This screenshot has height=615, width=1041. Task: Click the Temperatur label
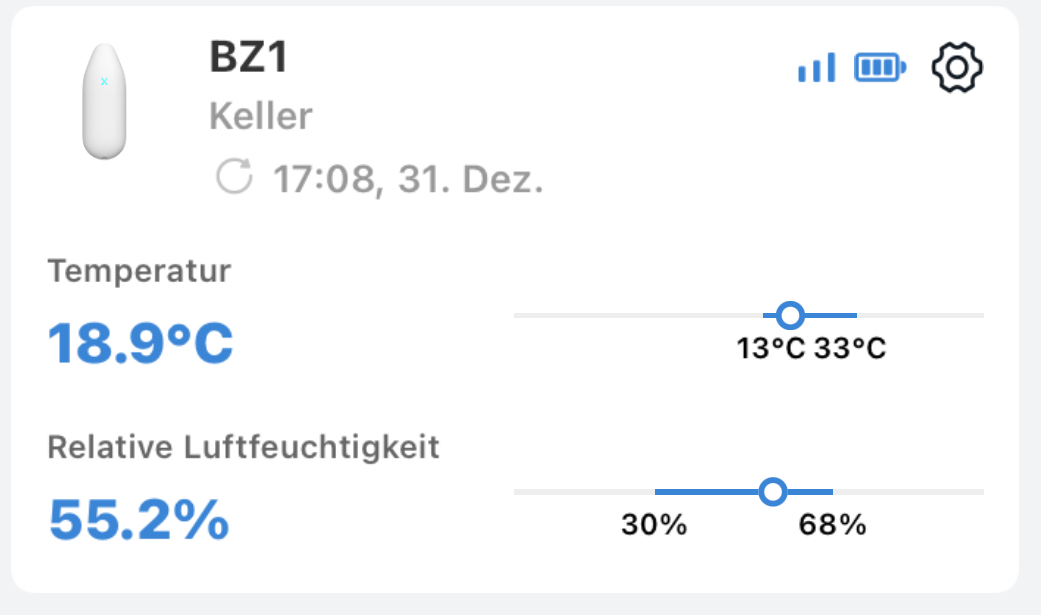coord(139,270)
